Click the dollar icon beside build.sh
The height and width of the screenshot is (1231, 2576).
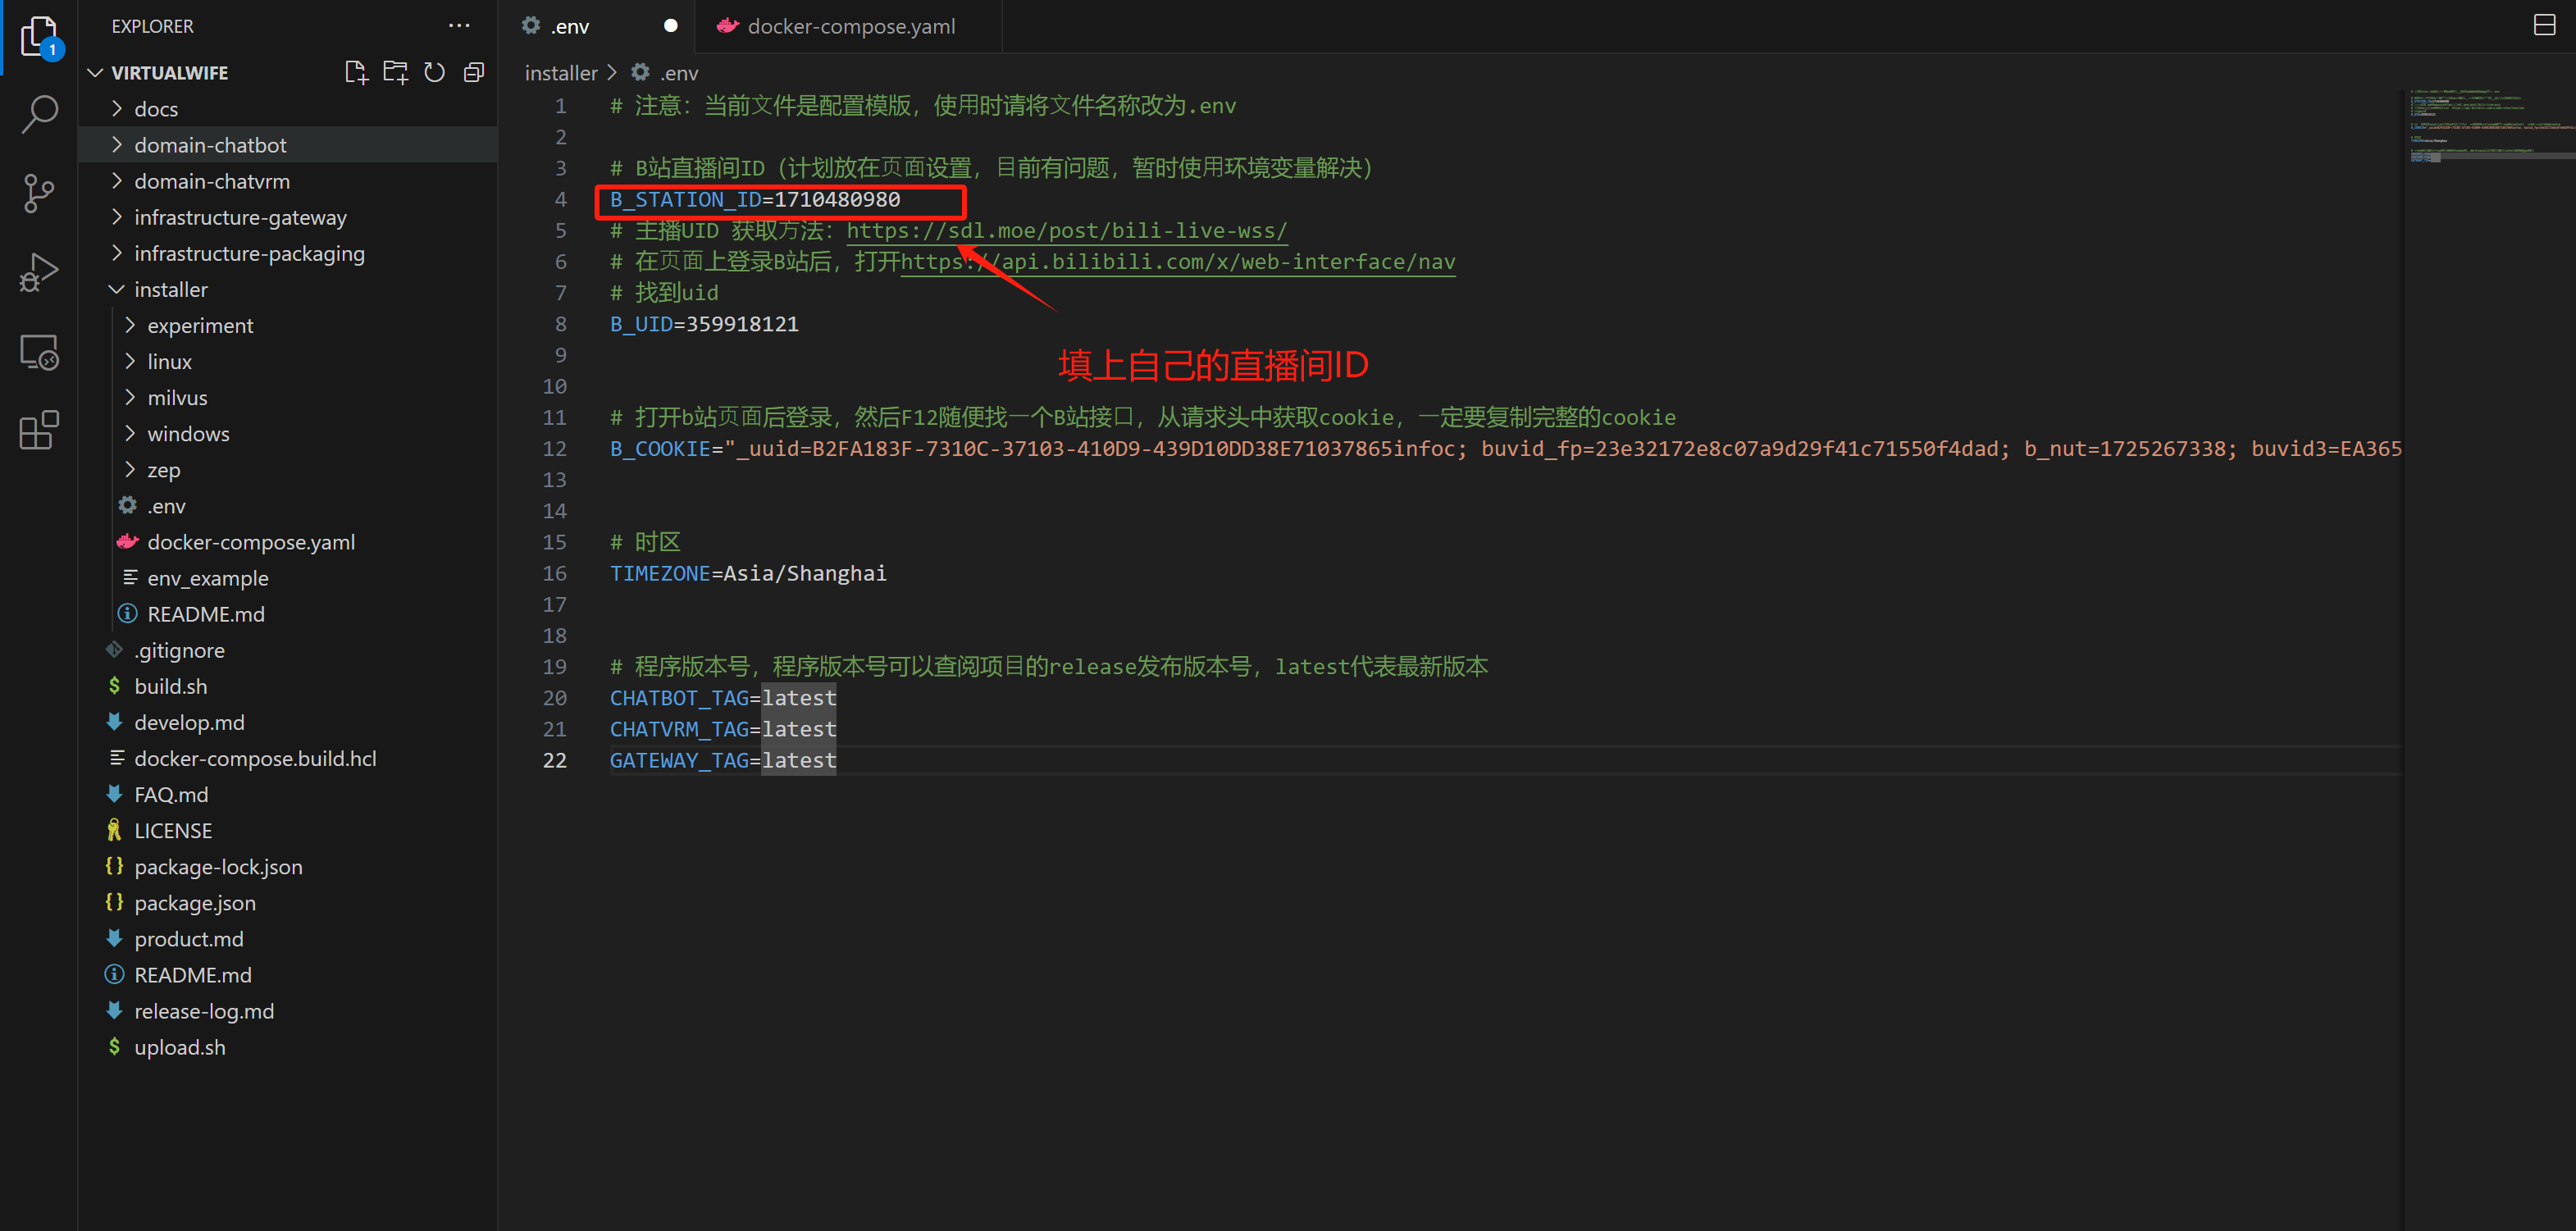pos(114,686)
